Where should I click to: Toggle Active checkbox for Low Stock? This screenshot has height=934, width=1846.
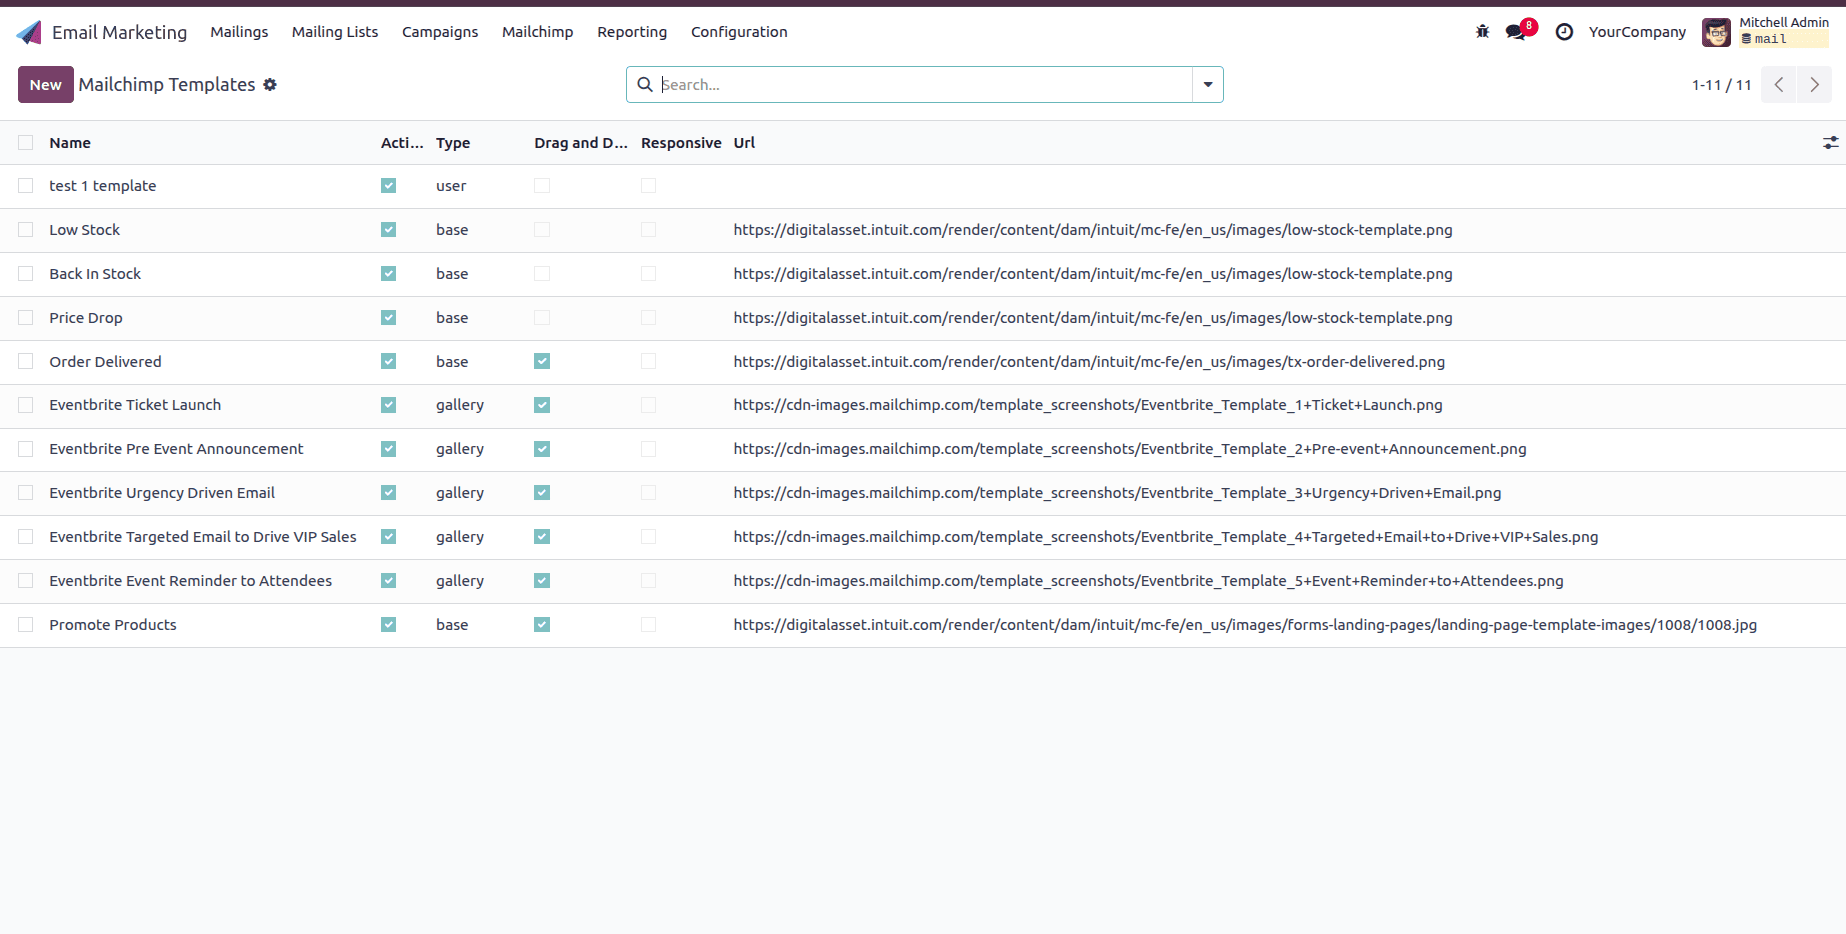tap(389, 230)
